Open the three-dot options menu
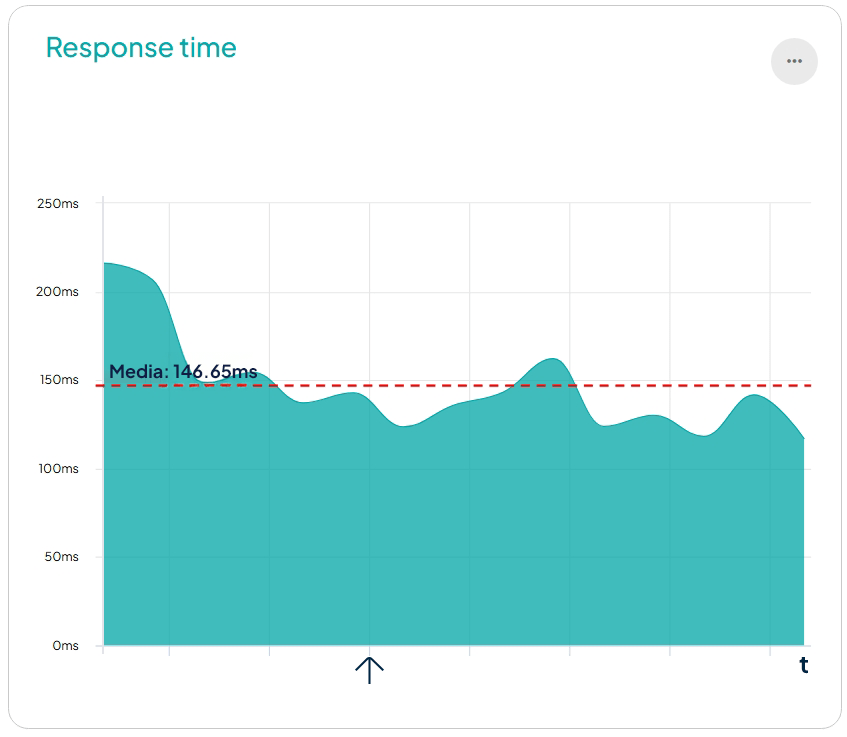This screenshot has width=847, height=737. [794, 61]
